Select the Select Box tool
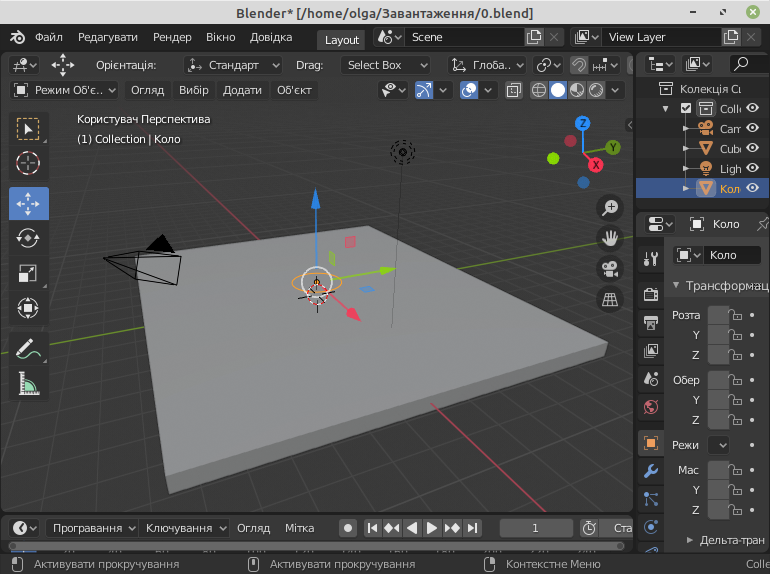Viewport: 770px width, 574px height. tap(28, 129)
